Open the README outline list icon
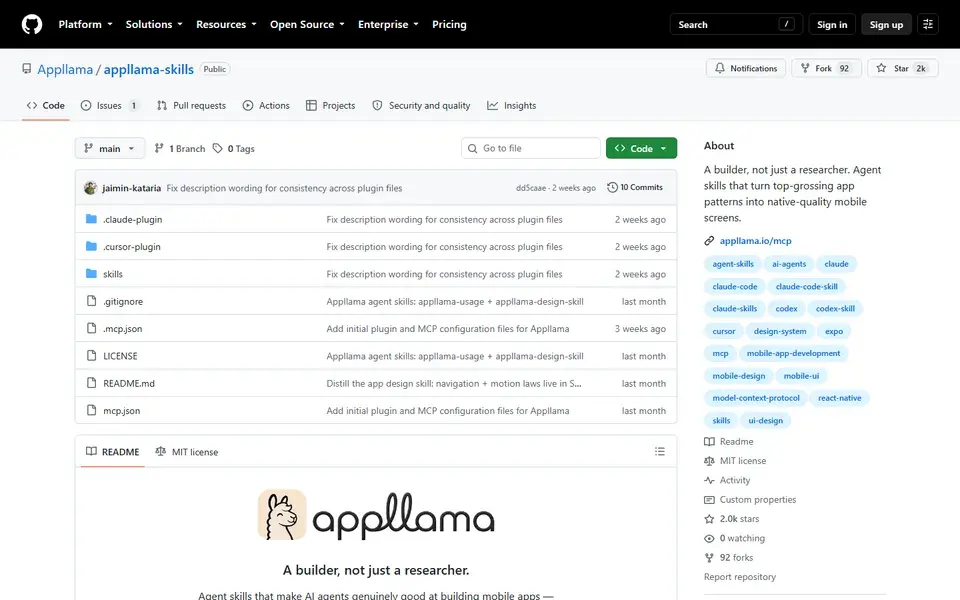Viewport: 960px width, 600px height. coord(659,451)
